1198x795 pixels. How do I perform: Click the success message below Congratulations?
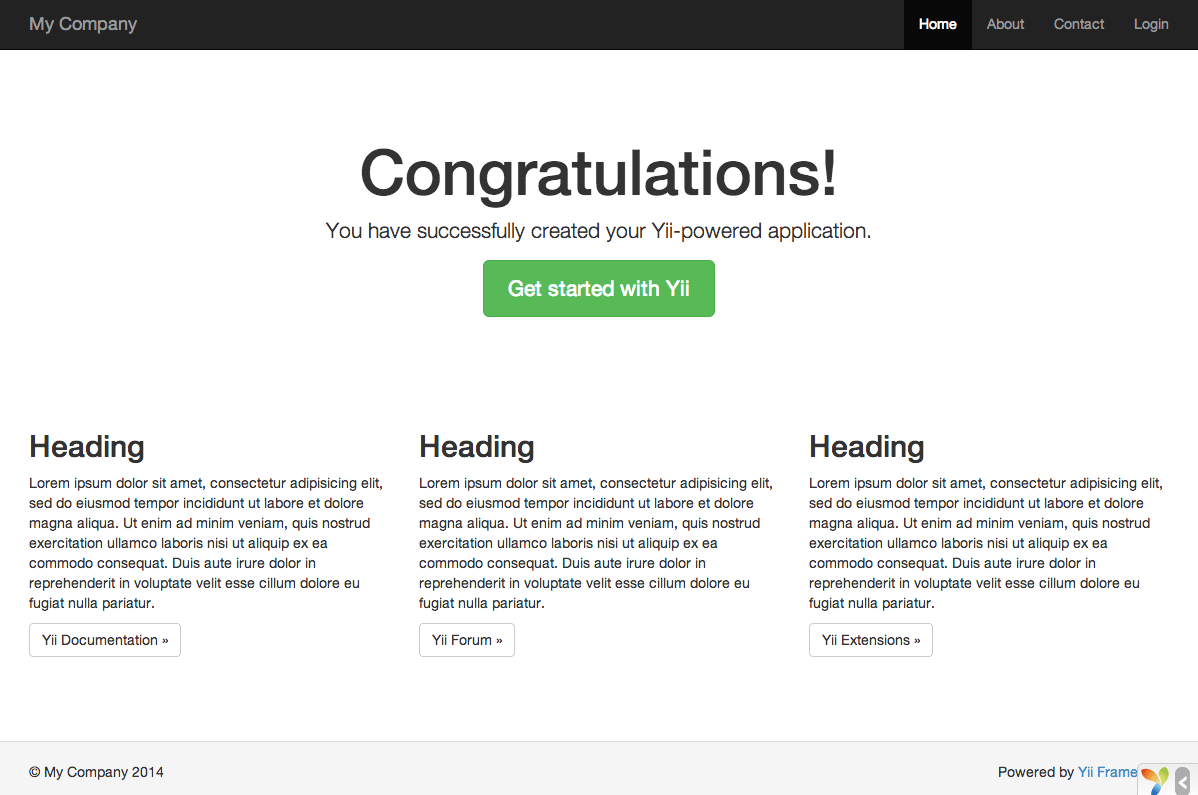[x=598, y=230]
